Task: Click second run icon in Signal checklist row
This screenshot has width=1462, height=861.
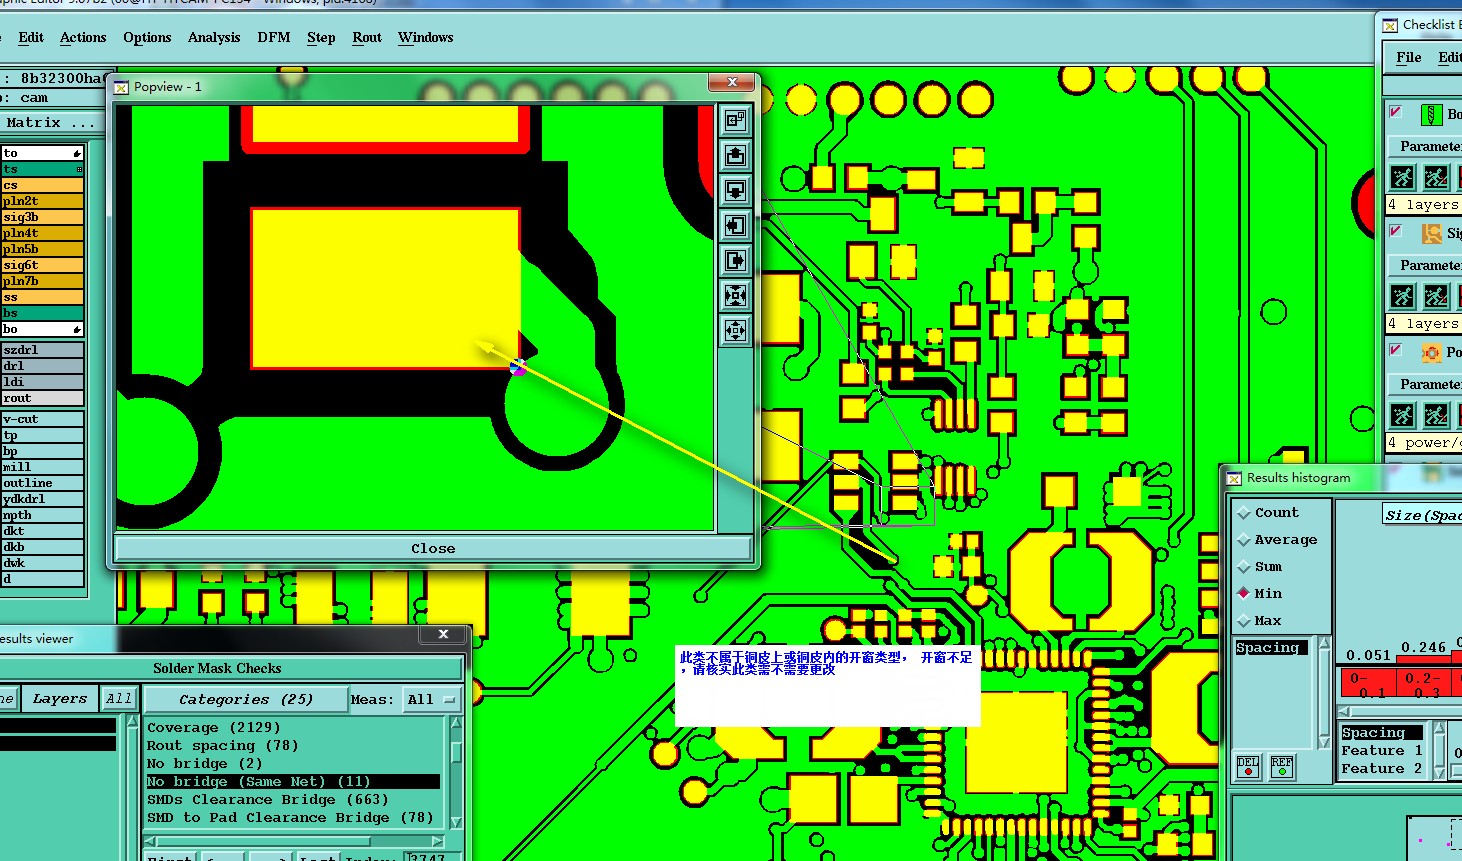Action: [x=1436, y=296]
